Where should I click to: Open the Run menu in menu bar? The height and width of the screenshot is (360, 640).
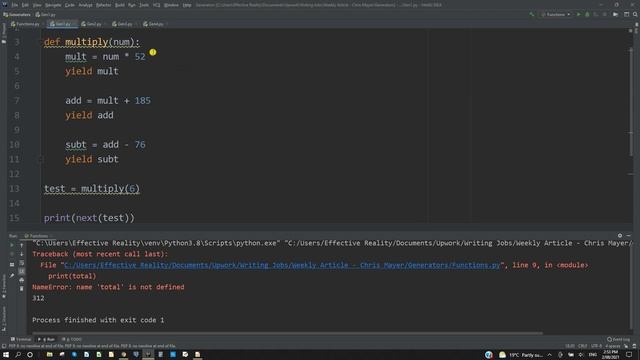point(131,5)
